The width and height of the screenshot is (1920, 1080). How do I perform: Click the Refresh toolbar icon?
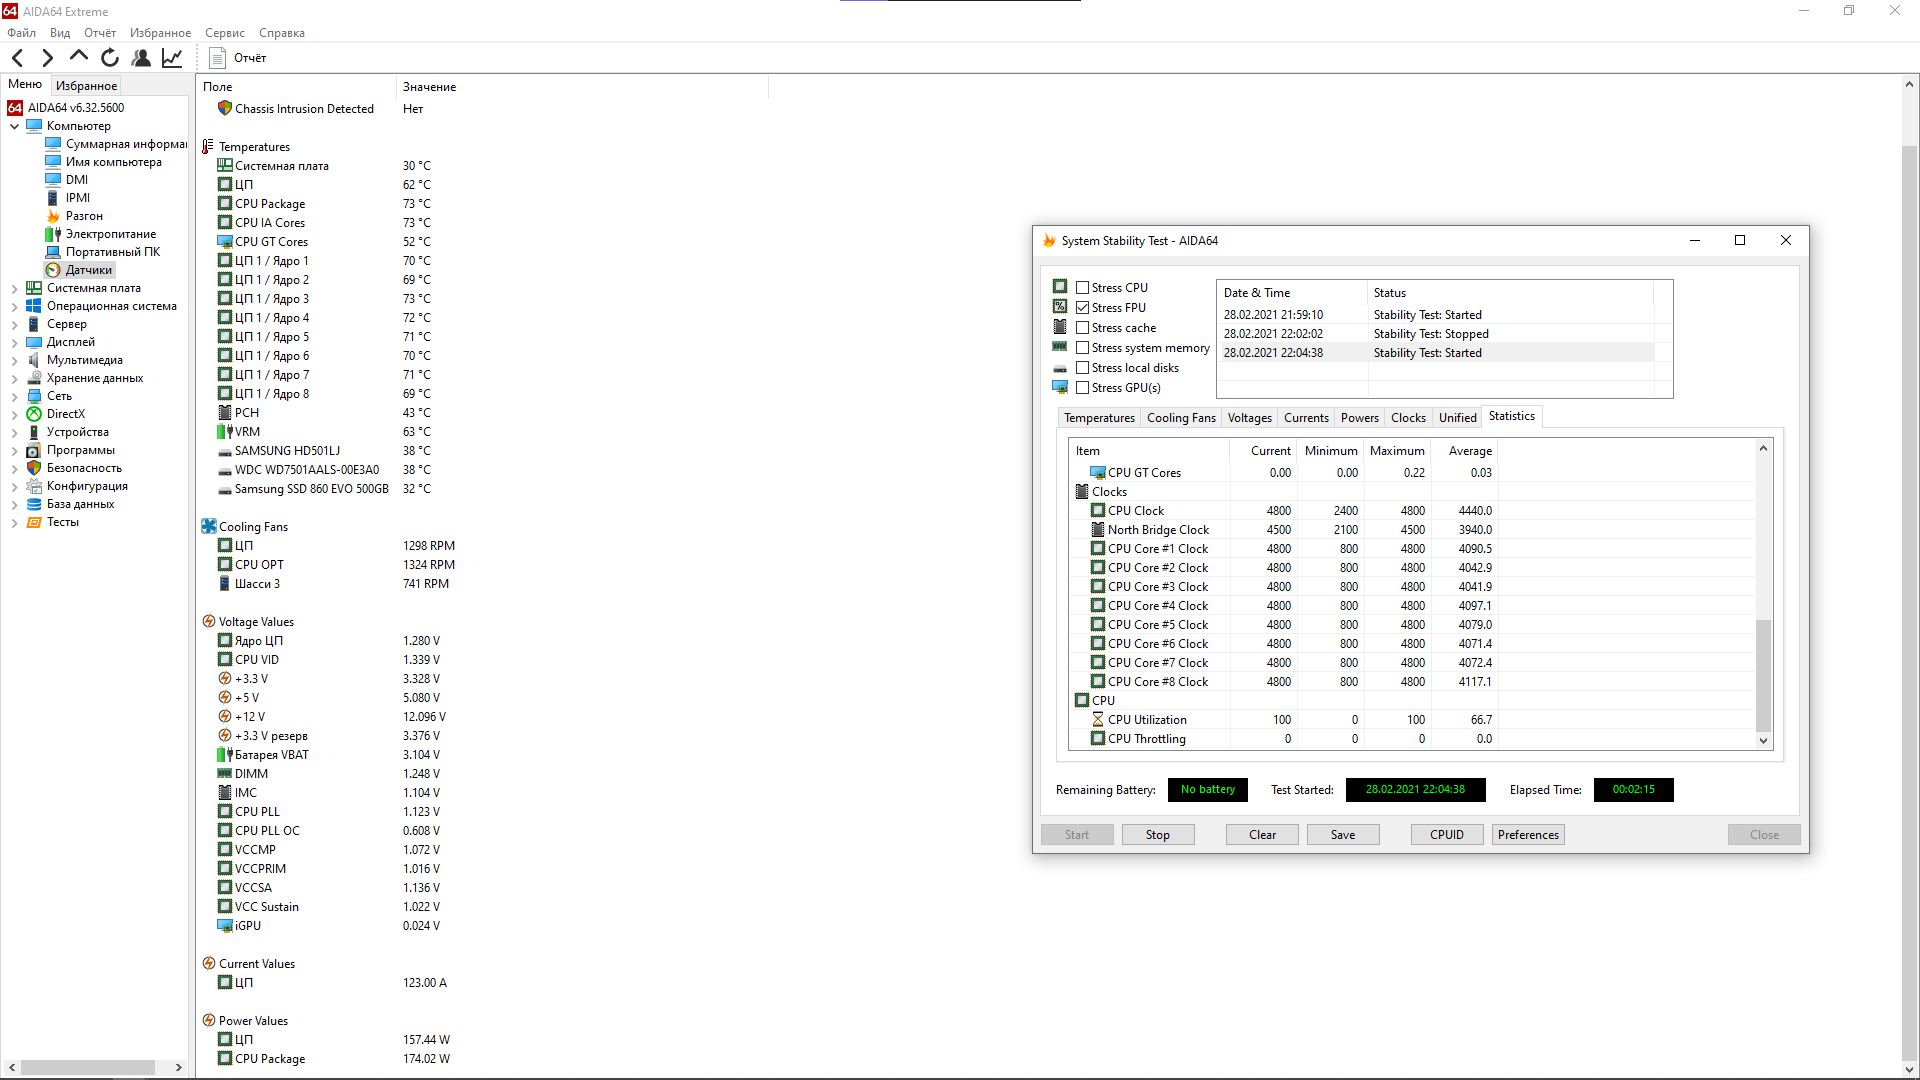110,58
